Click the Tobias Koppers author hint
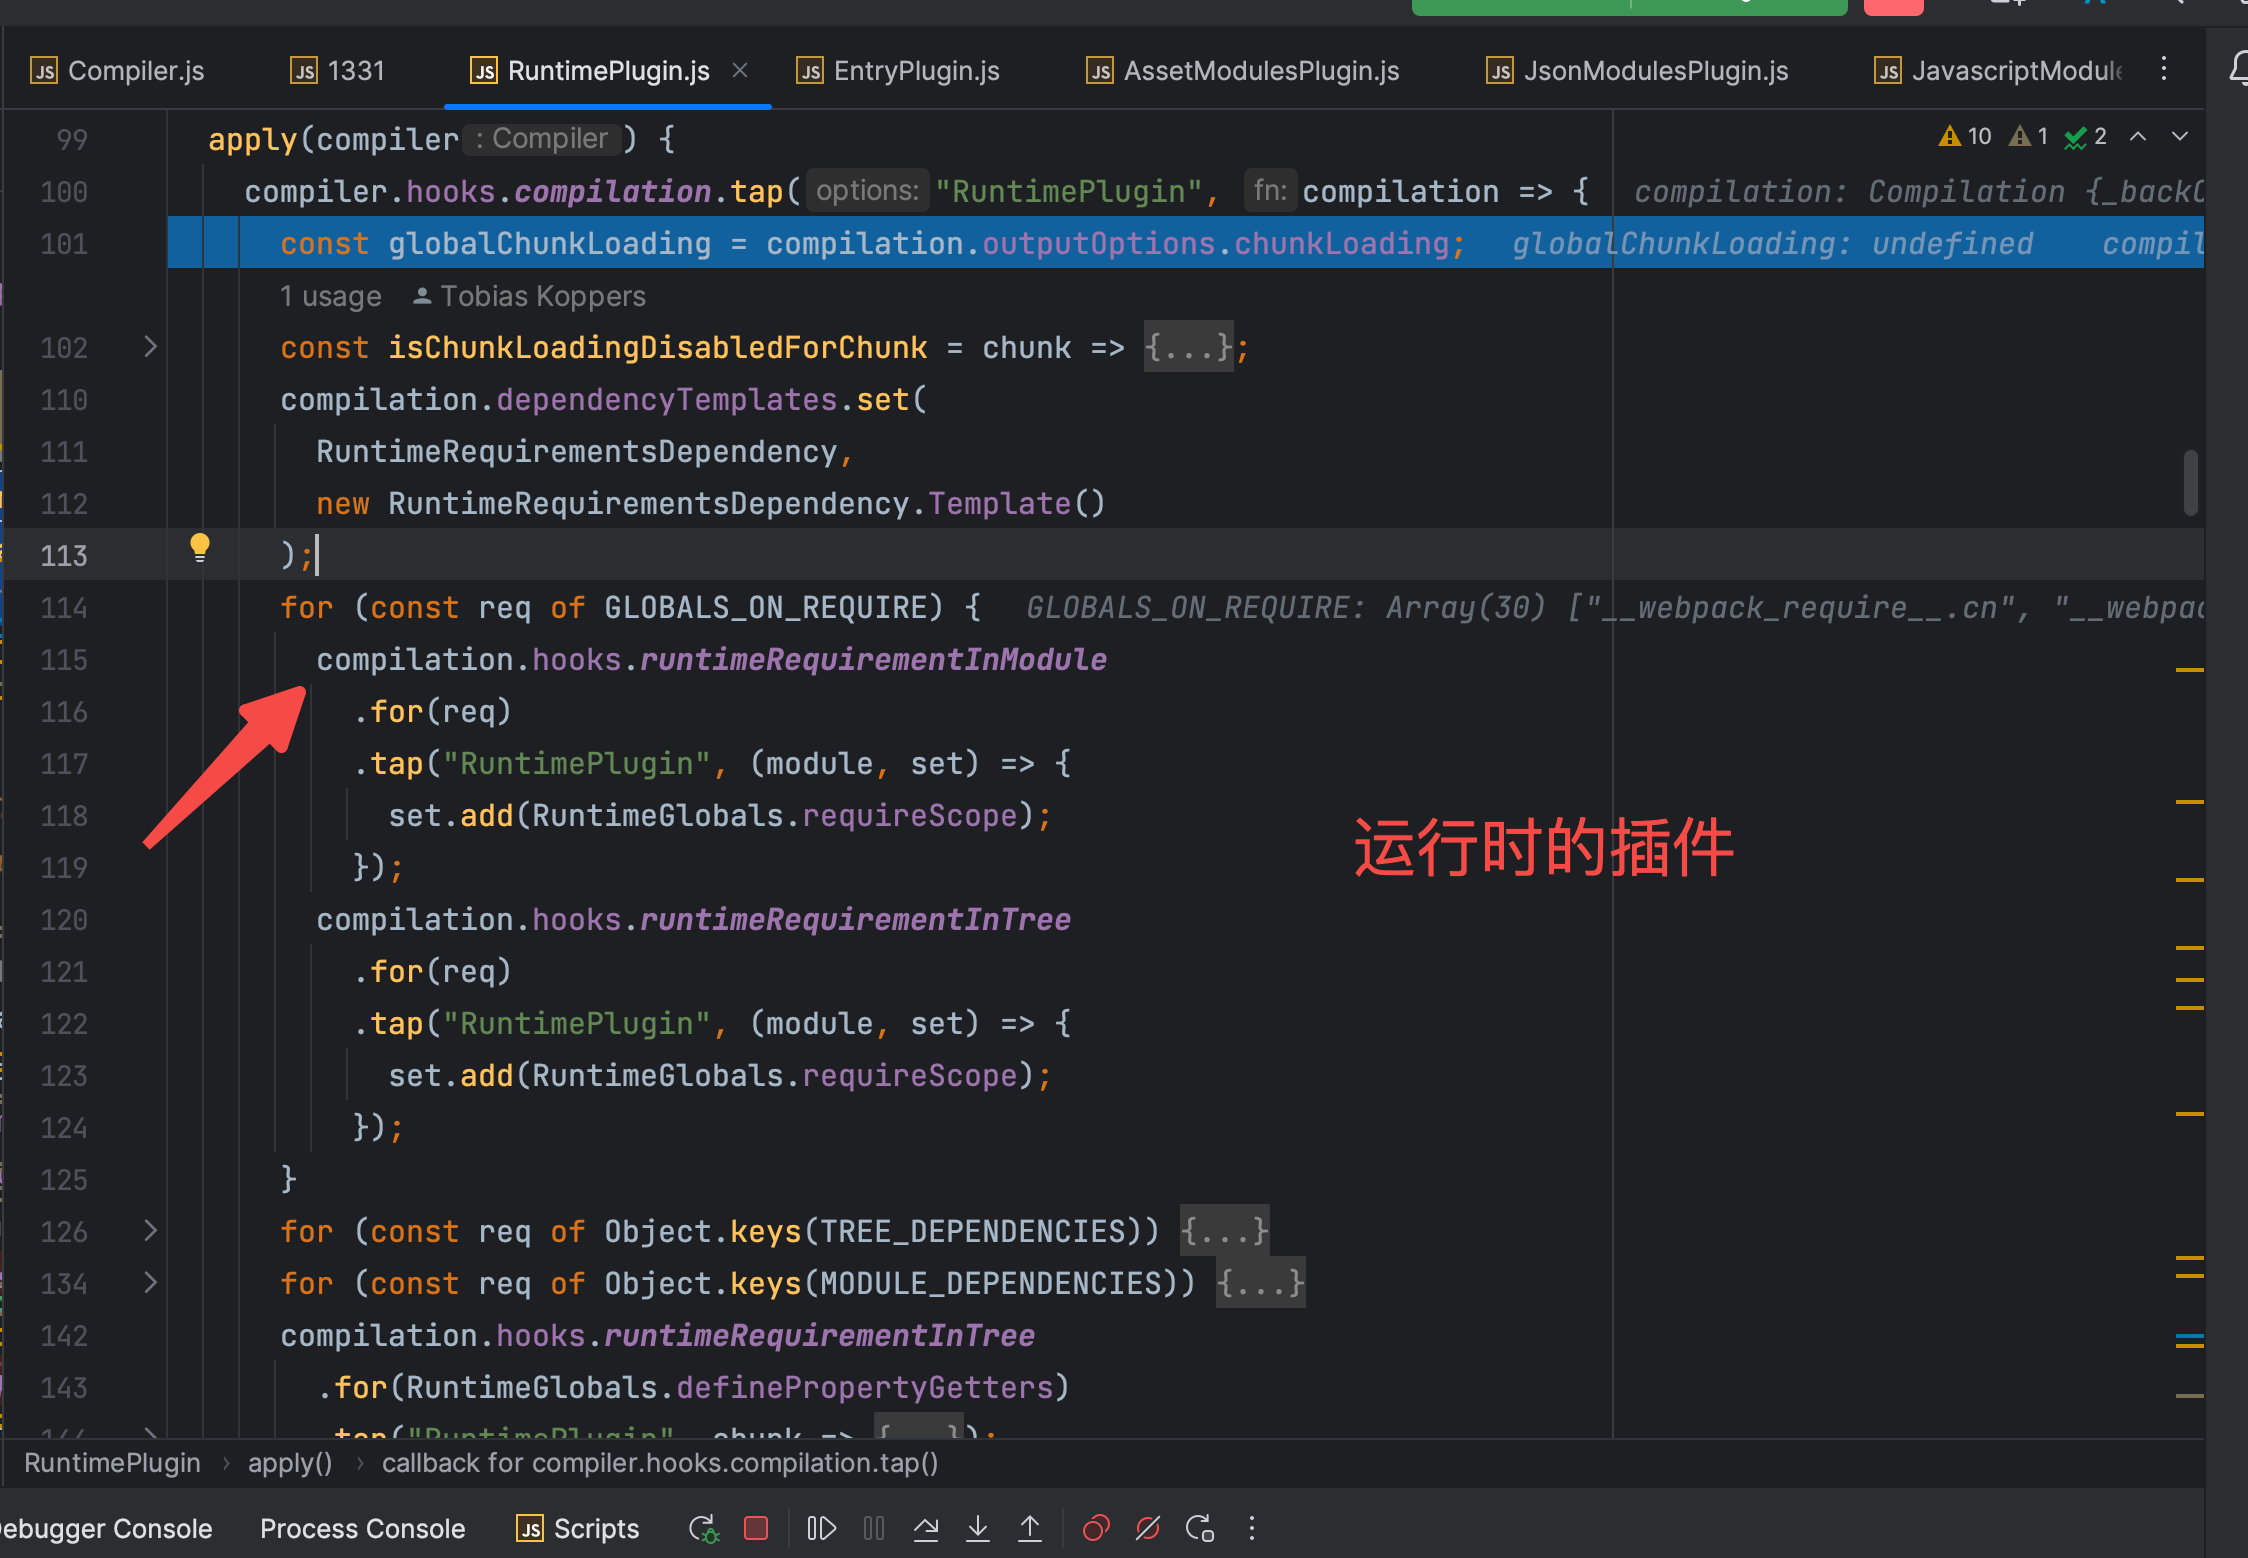This screenshot has height=1558, width=2248. click(x=542, y=296)
